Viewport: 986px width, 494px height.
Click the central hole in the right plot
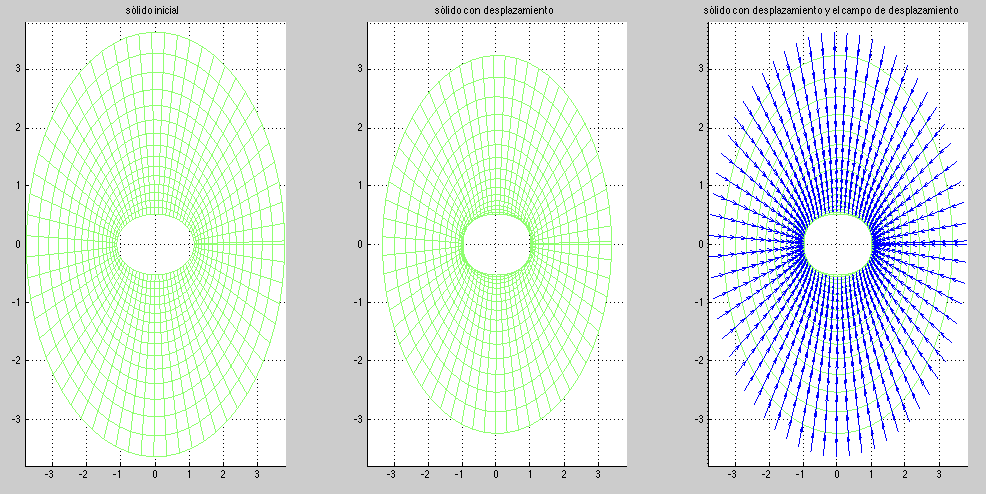pos(837,244)
